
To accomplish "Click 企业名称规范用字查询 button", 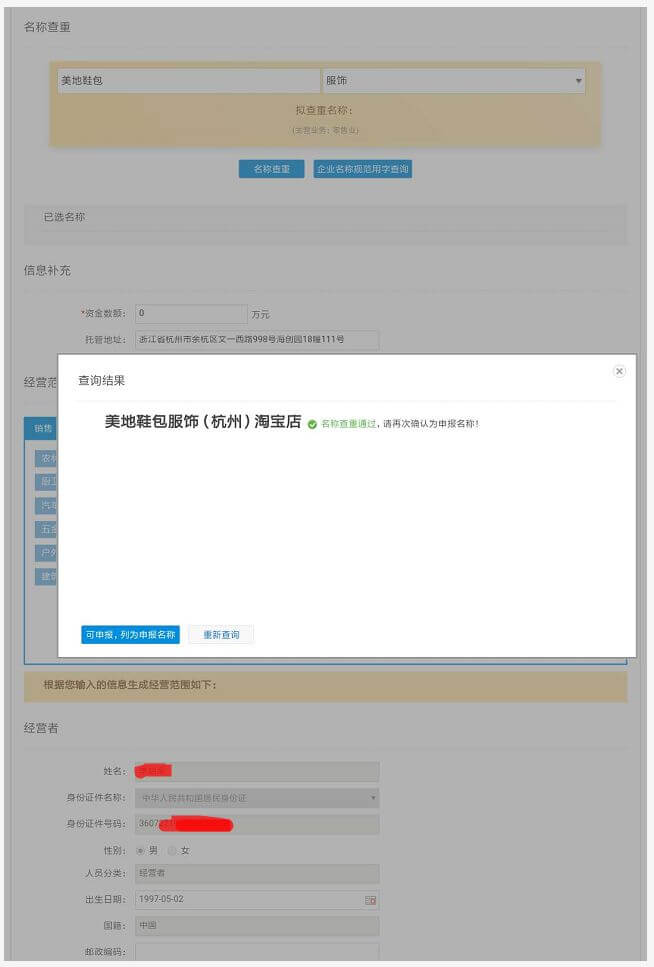I will point(363,169).
